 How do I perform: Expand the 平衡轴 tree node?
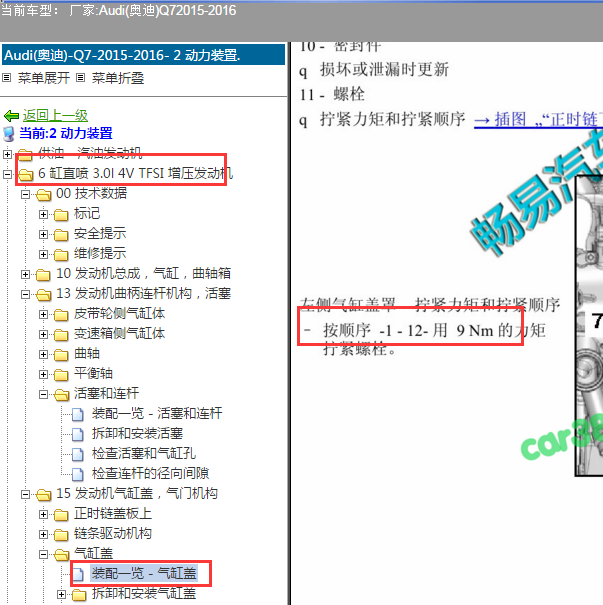[44, 374]
